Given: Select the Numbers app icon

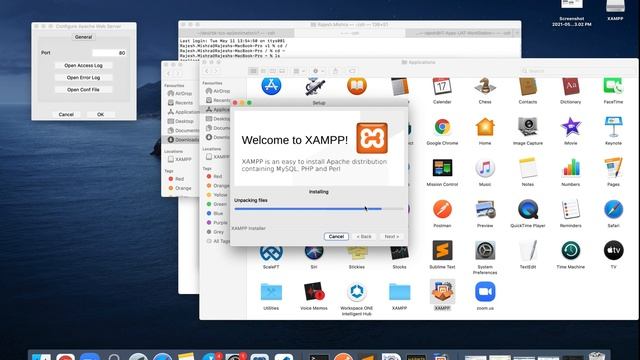Looking at the screenshot, I should [x=571, y=168].
